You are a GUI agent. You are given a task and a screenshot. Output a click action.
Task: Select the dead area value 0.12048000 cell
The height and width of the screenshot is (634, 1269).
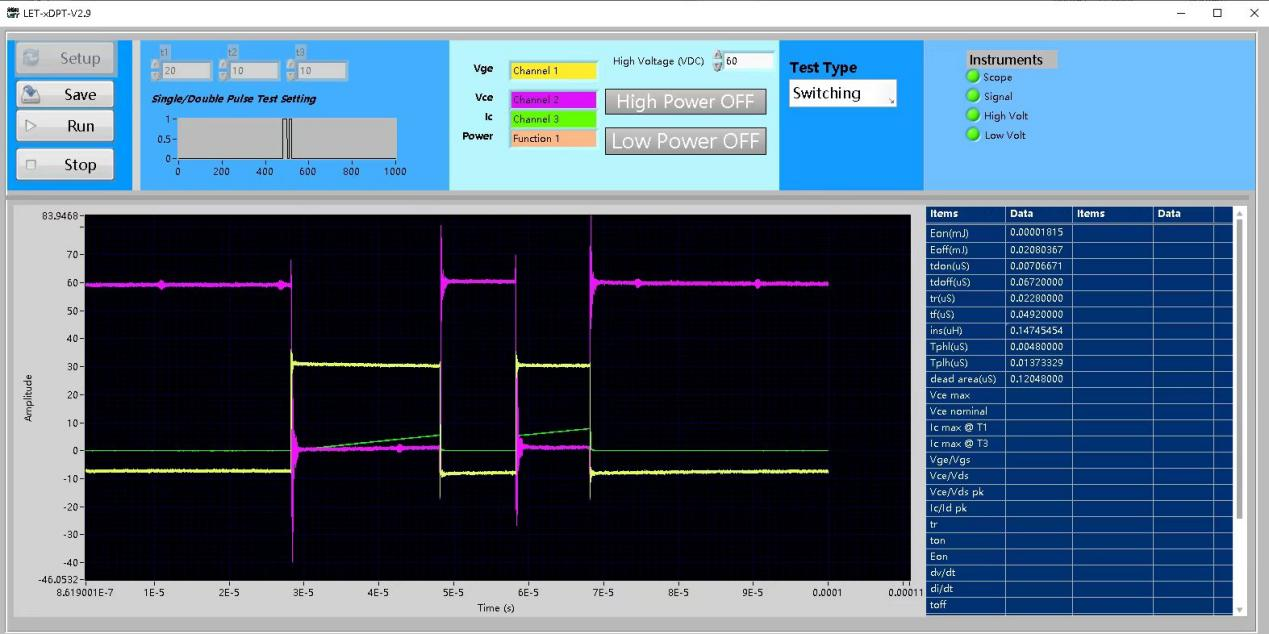click(1039, 379)
